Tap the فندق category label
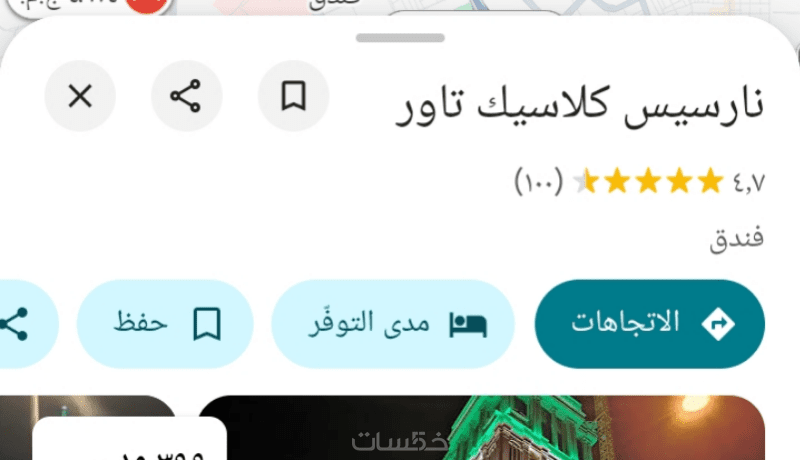 [737, 238]
